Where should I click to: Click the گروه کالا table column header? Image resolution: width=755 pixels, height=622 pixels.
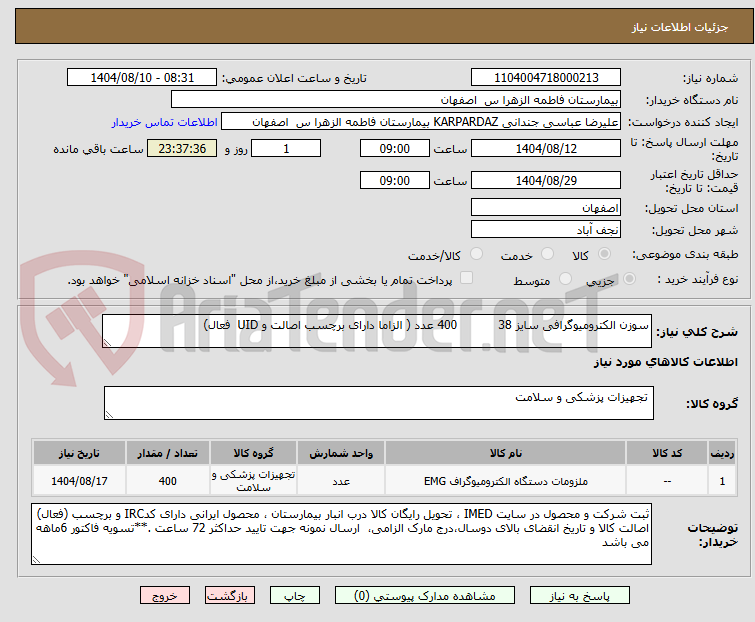pyautogui.click(x=253, y=453)
